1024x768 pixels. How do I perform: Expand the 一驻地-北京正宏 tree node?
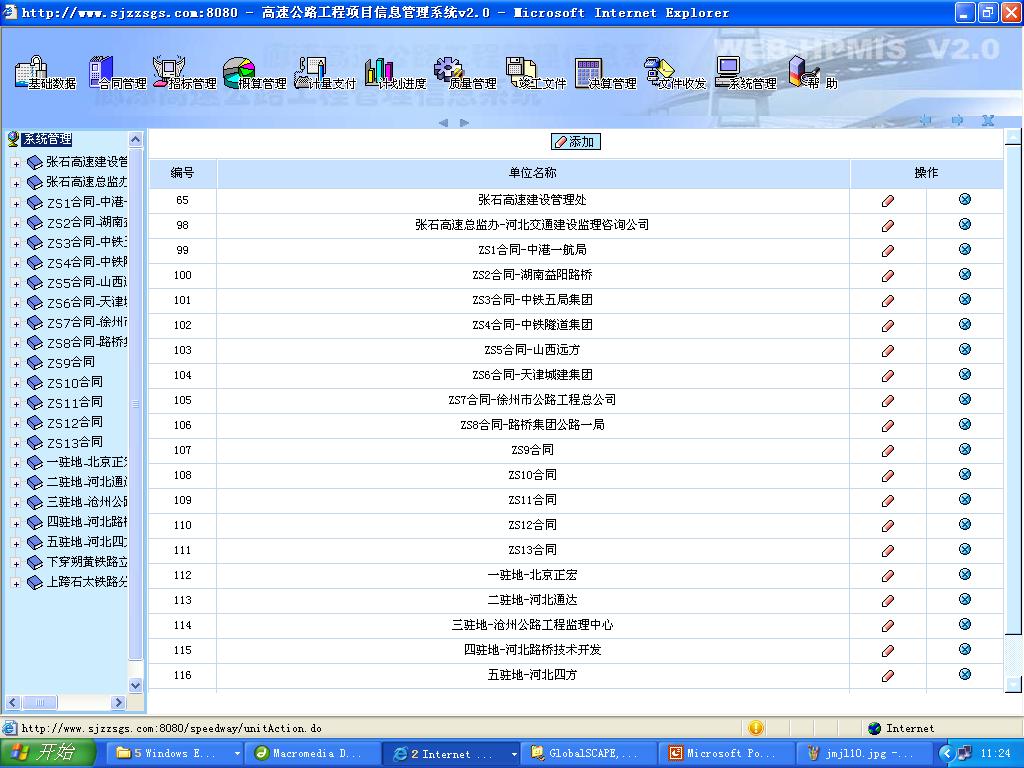[x=16, y=464]
